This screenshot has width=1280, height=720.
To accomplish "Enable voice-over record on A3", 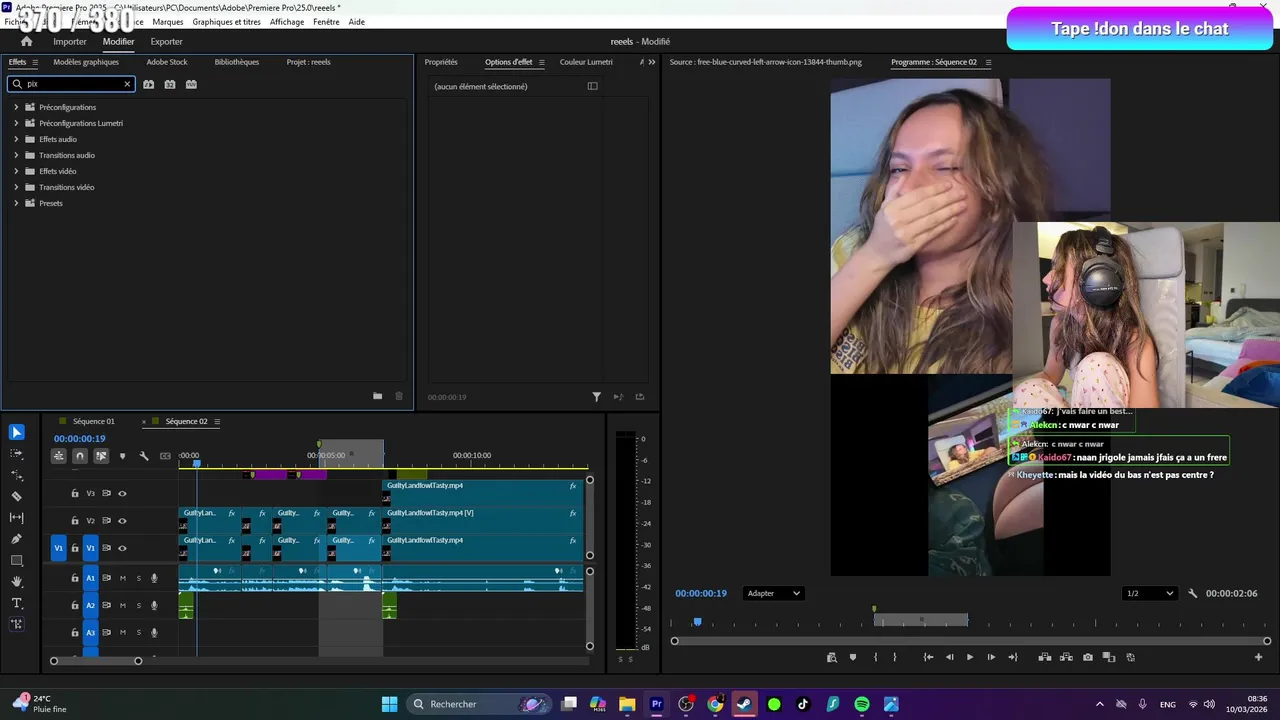I will point(154,632).
